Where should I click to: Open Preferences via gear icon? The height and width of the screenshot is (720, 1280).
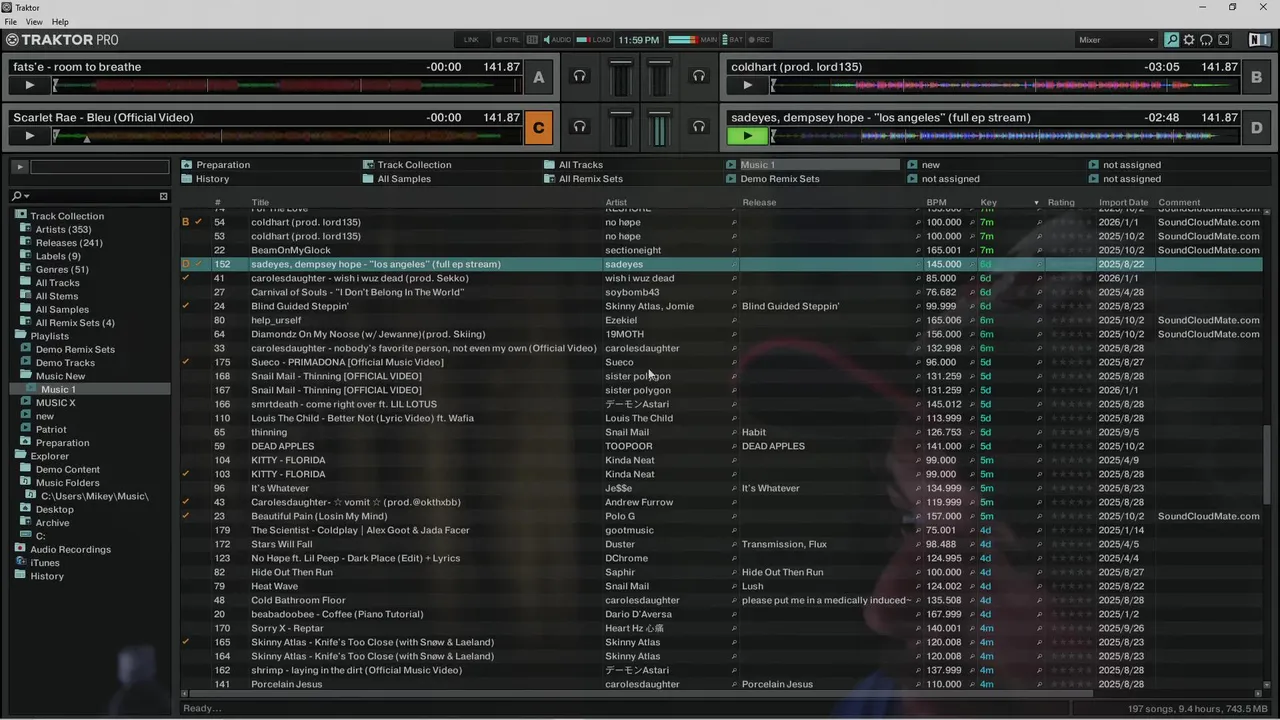[1189, 40]
